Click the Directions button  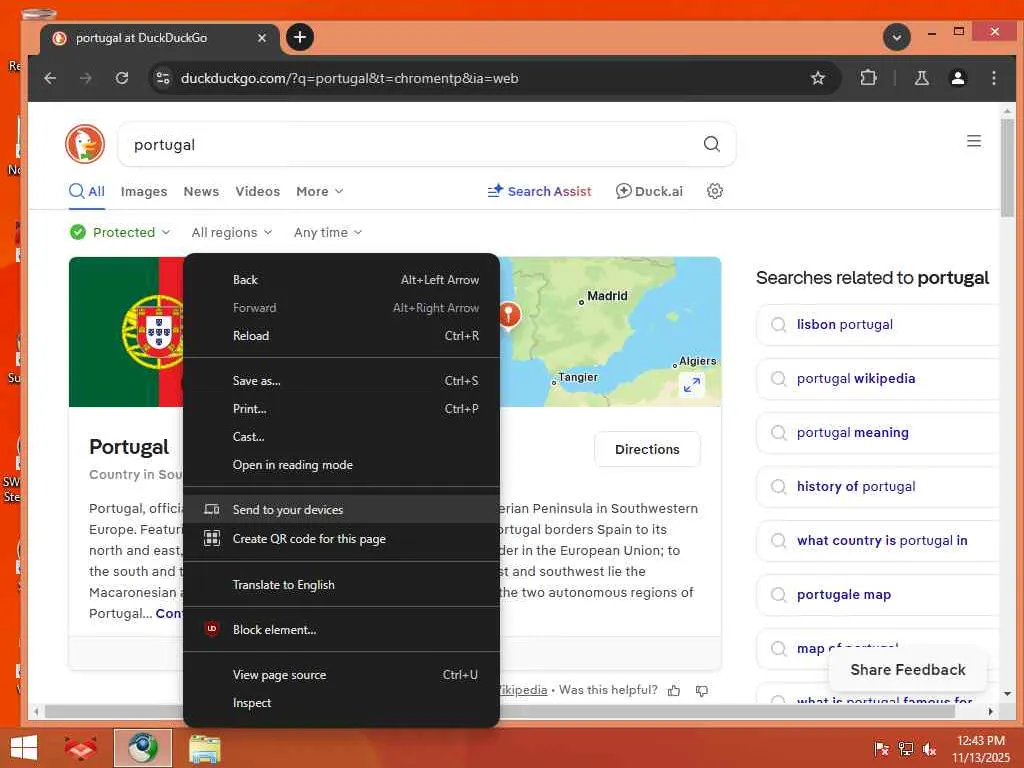click(647, 449)
